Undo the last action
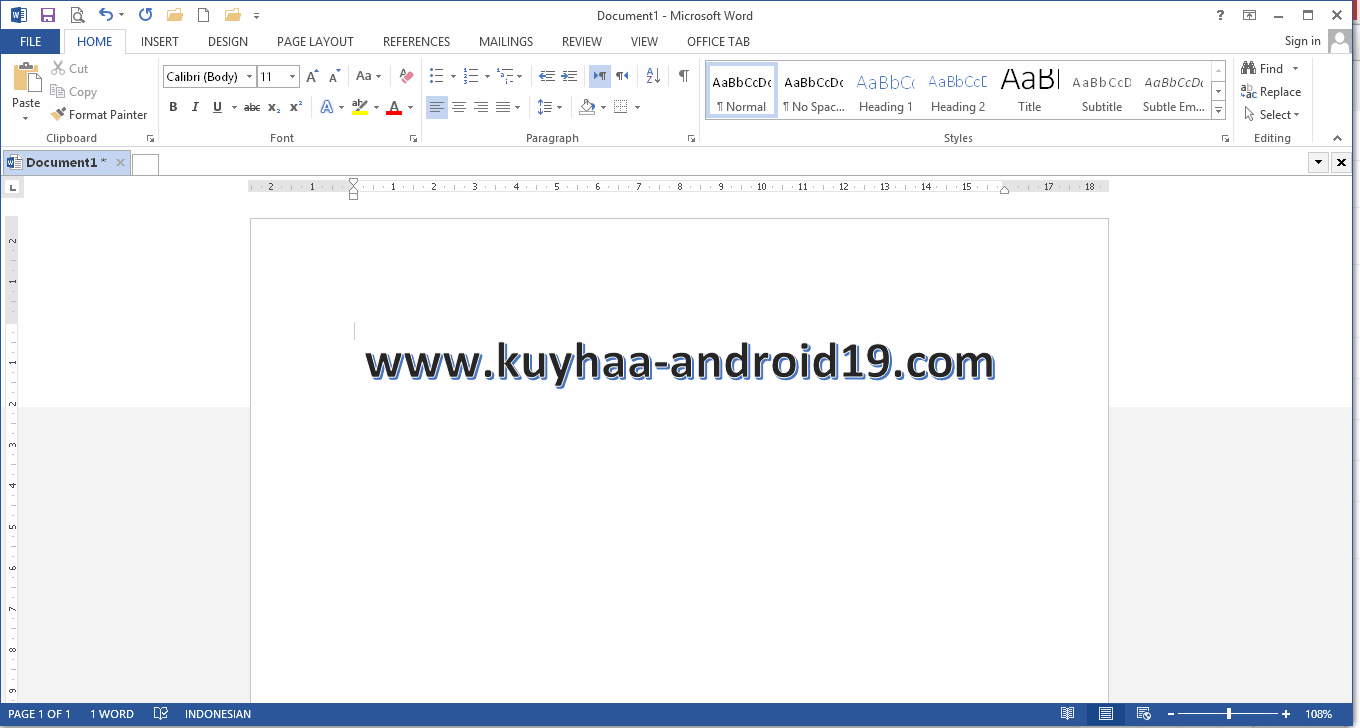1360x728 pixels. tap(106, 15)
